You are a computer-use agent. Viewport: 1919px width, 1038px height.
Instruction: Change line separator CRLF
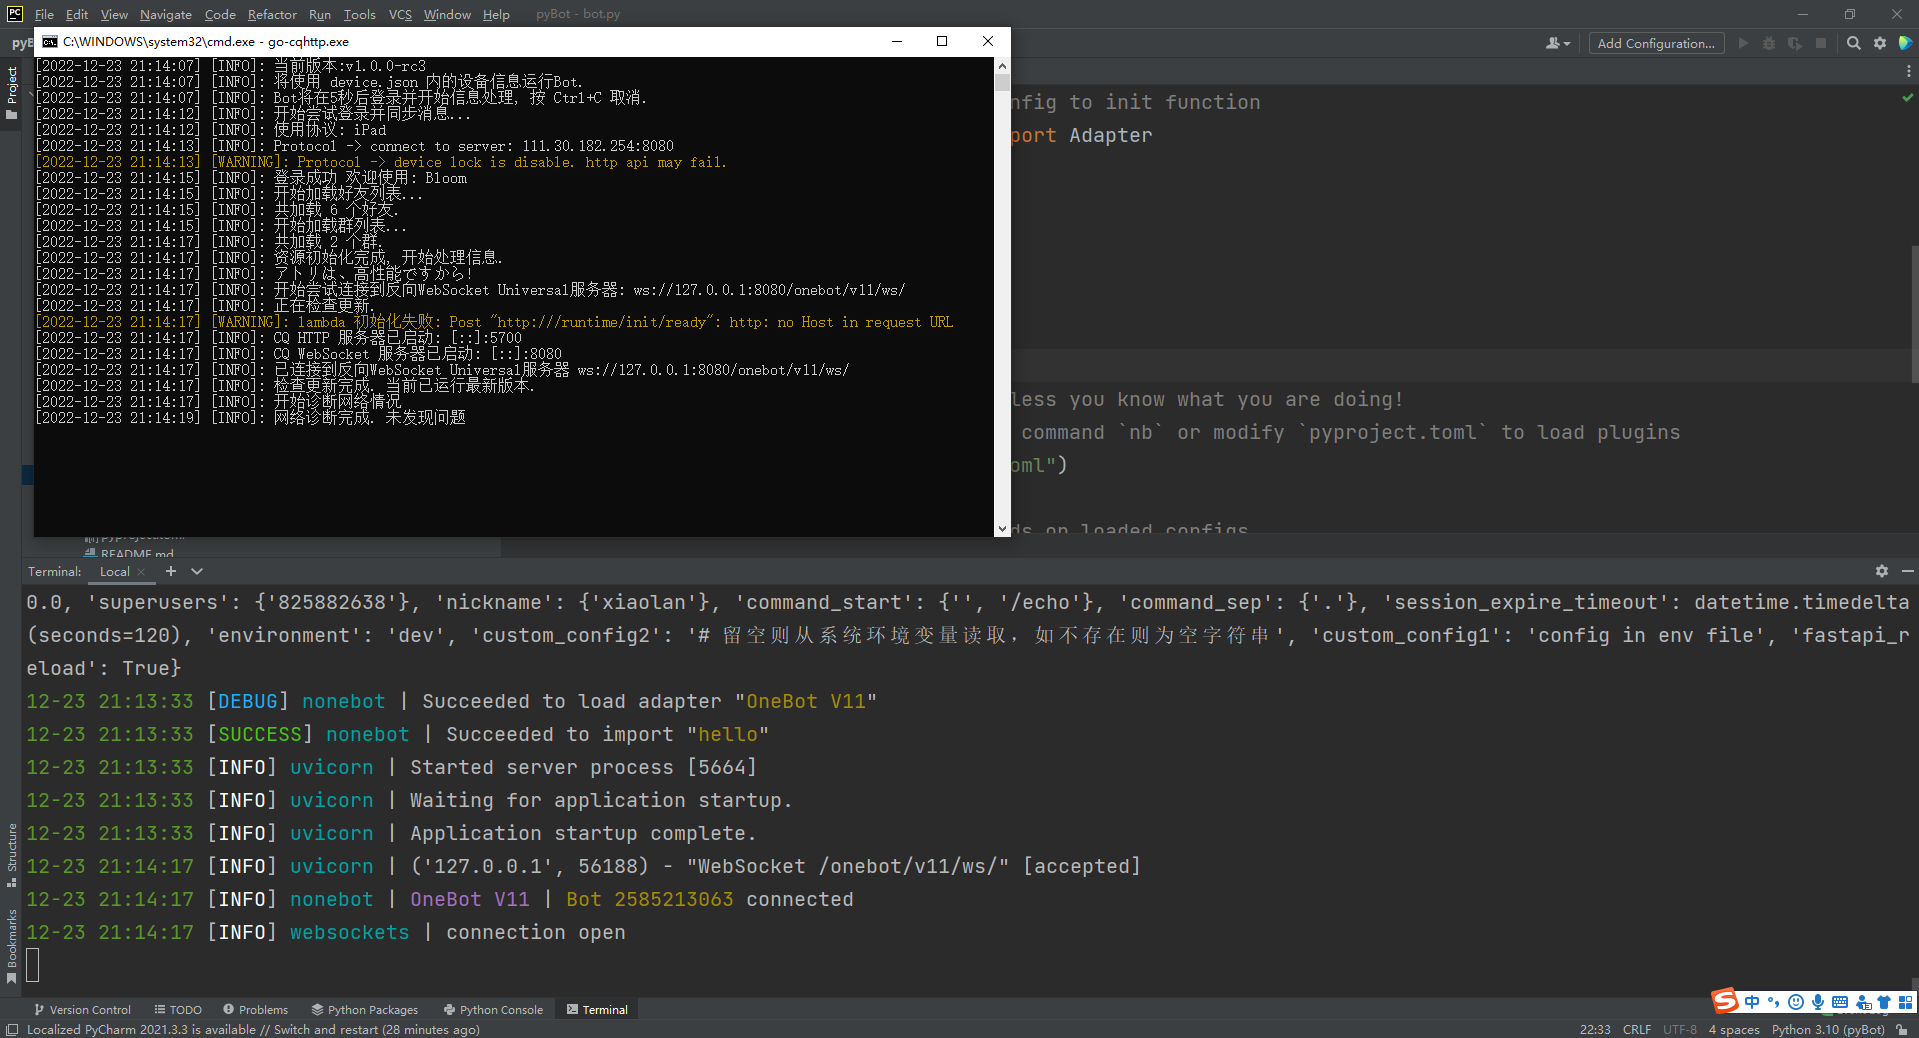coord(1637,1029)
